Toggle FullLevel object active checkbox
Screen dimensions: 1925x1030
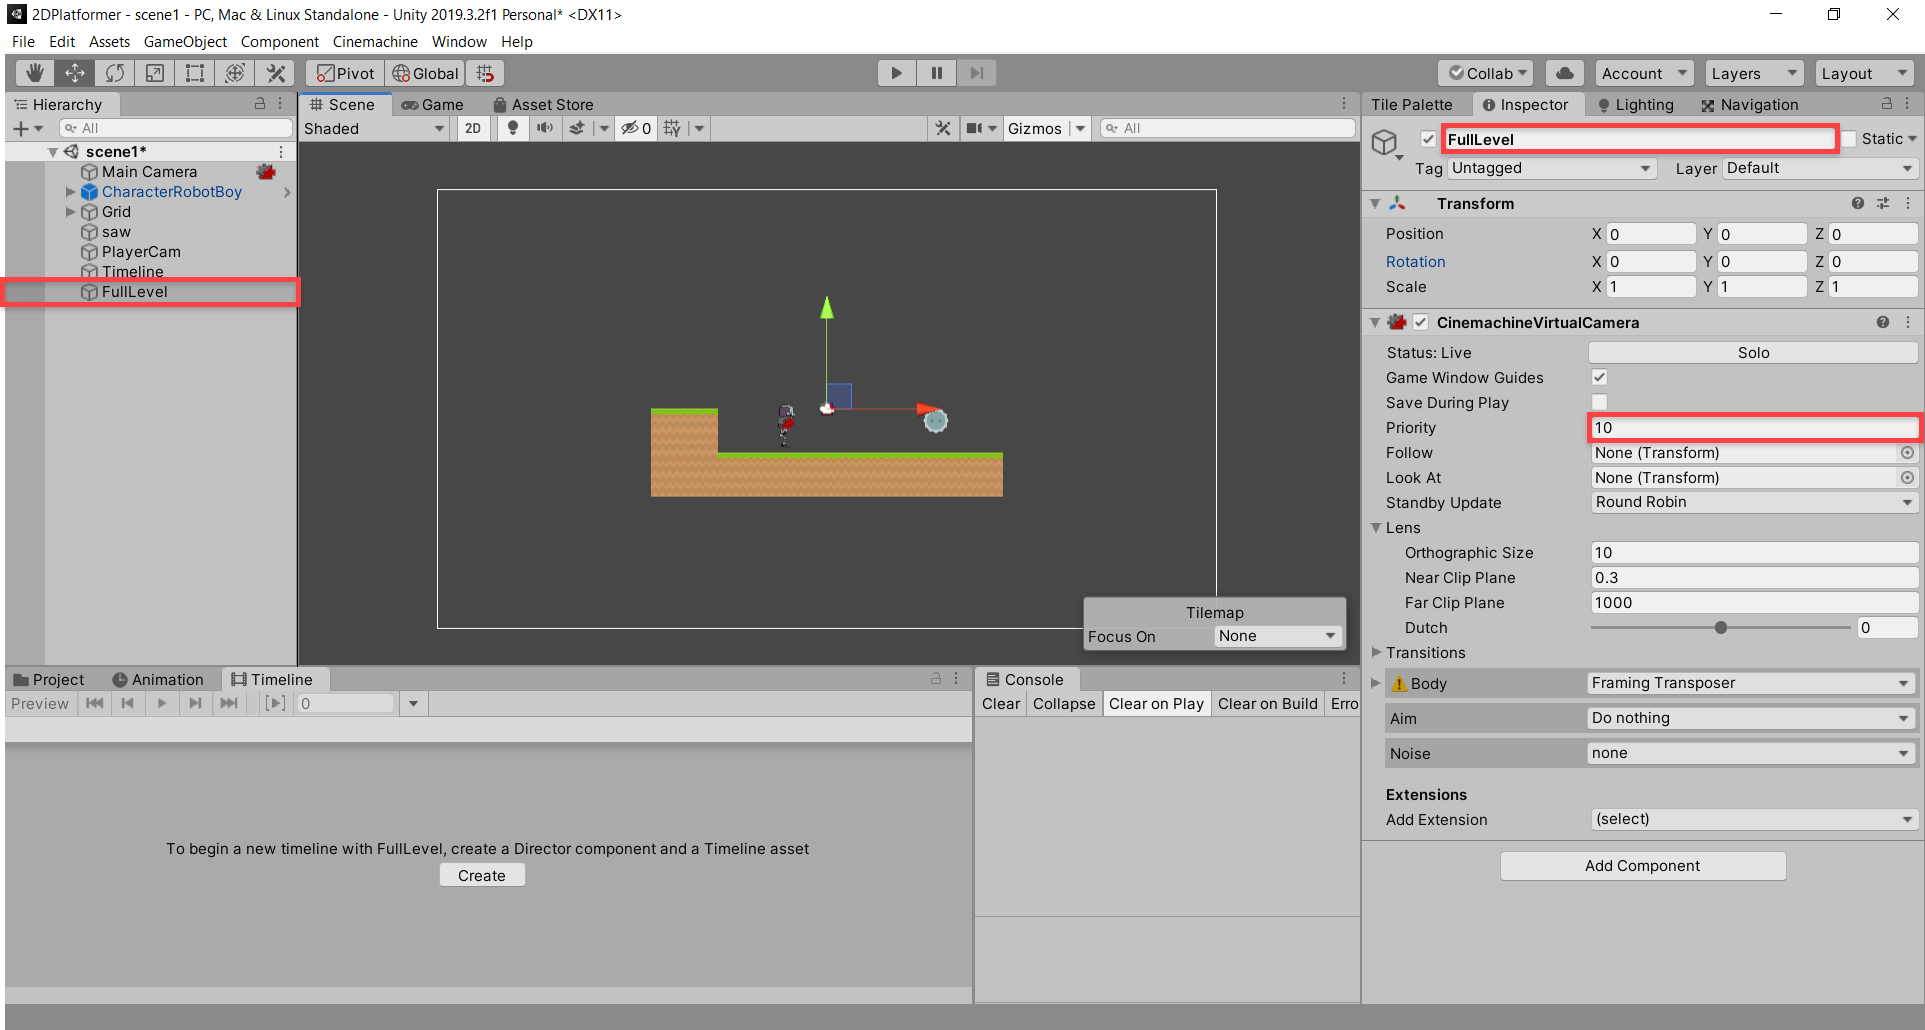1428,139
